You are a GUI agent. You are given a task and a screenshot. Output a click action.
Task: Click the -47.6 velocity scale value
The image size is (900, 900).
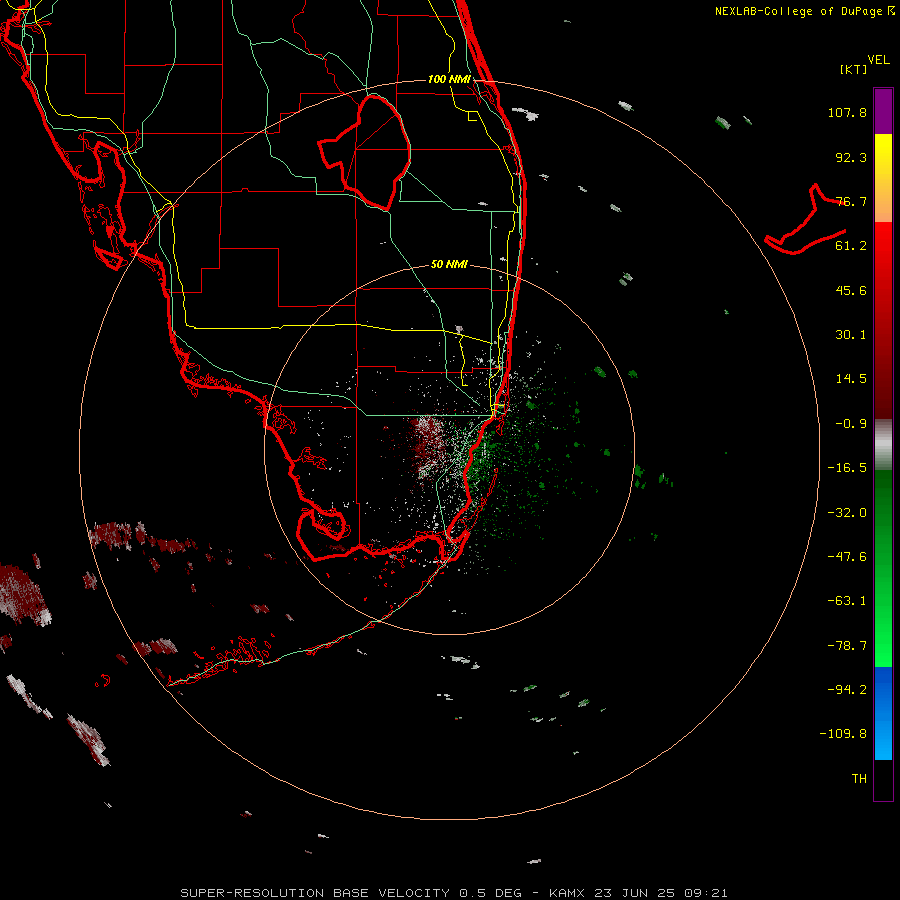tap(847, 557)
